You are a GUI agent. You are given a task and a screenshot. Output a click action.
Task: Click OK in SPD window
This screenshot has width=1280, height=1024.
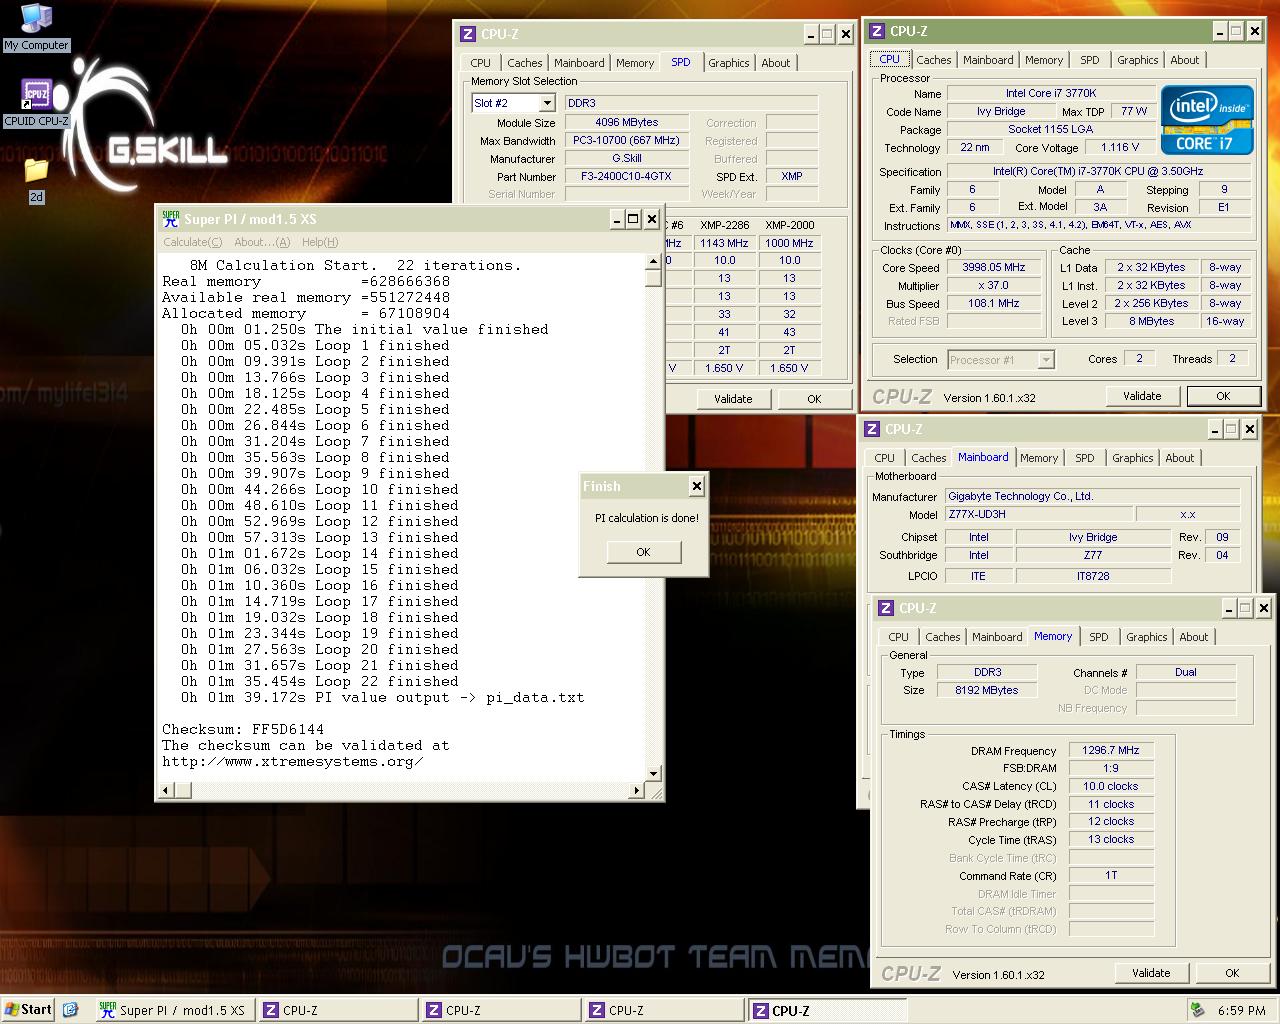tap(814, 399)
